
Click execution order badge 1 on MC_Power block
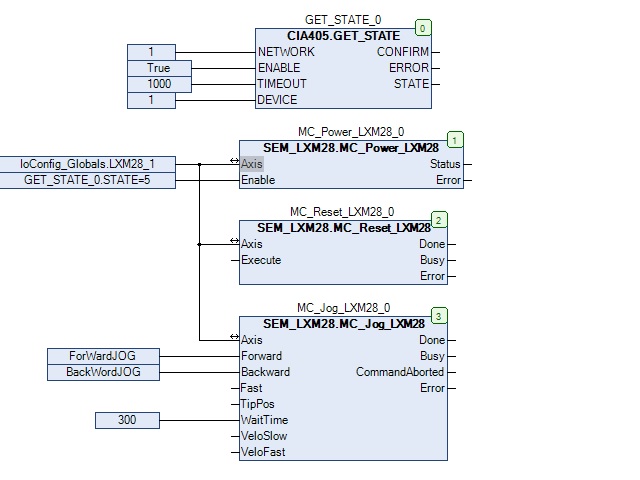[x=456, y=140]
